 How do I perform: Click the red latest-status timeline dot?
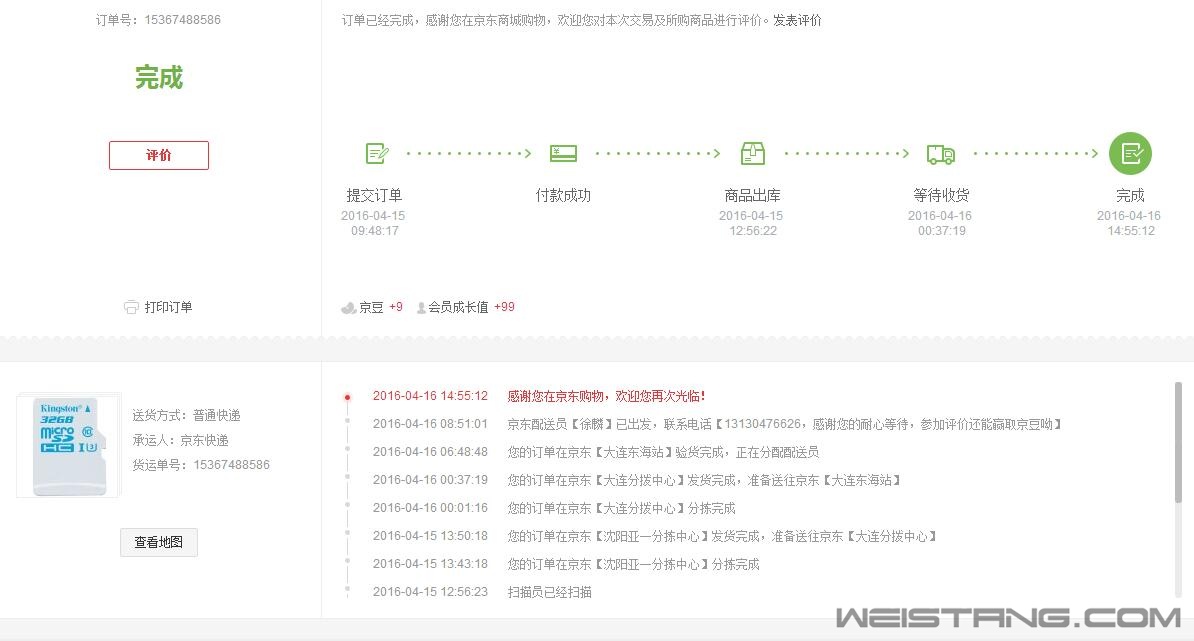(347, 397)
